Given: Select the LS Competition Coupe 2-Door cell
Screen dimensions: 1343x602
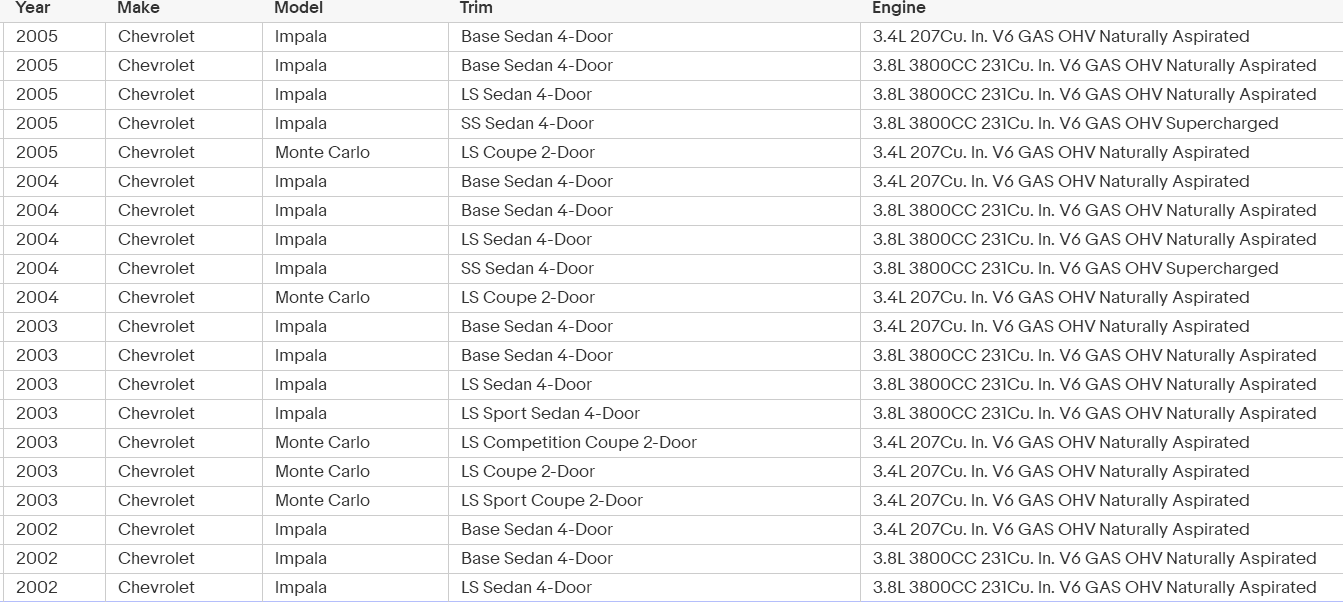Looking at the screenshot, I should (x=654, y=442).
